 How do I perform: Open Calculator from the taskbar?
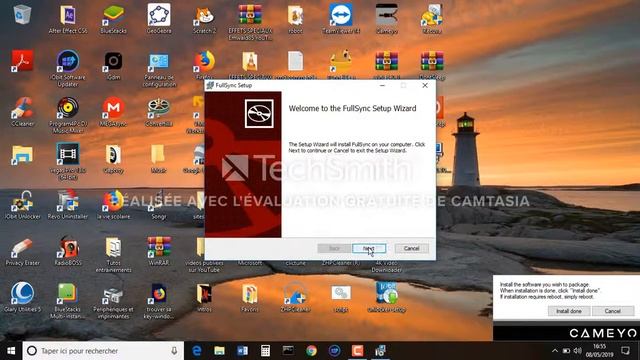click(265, 351)
